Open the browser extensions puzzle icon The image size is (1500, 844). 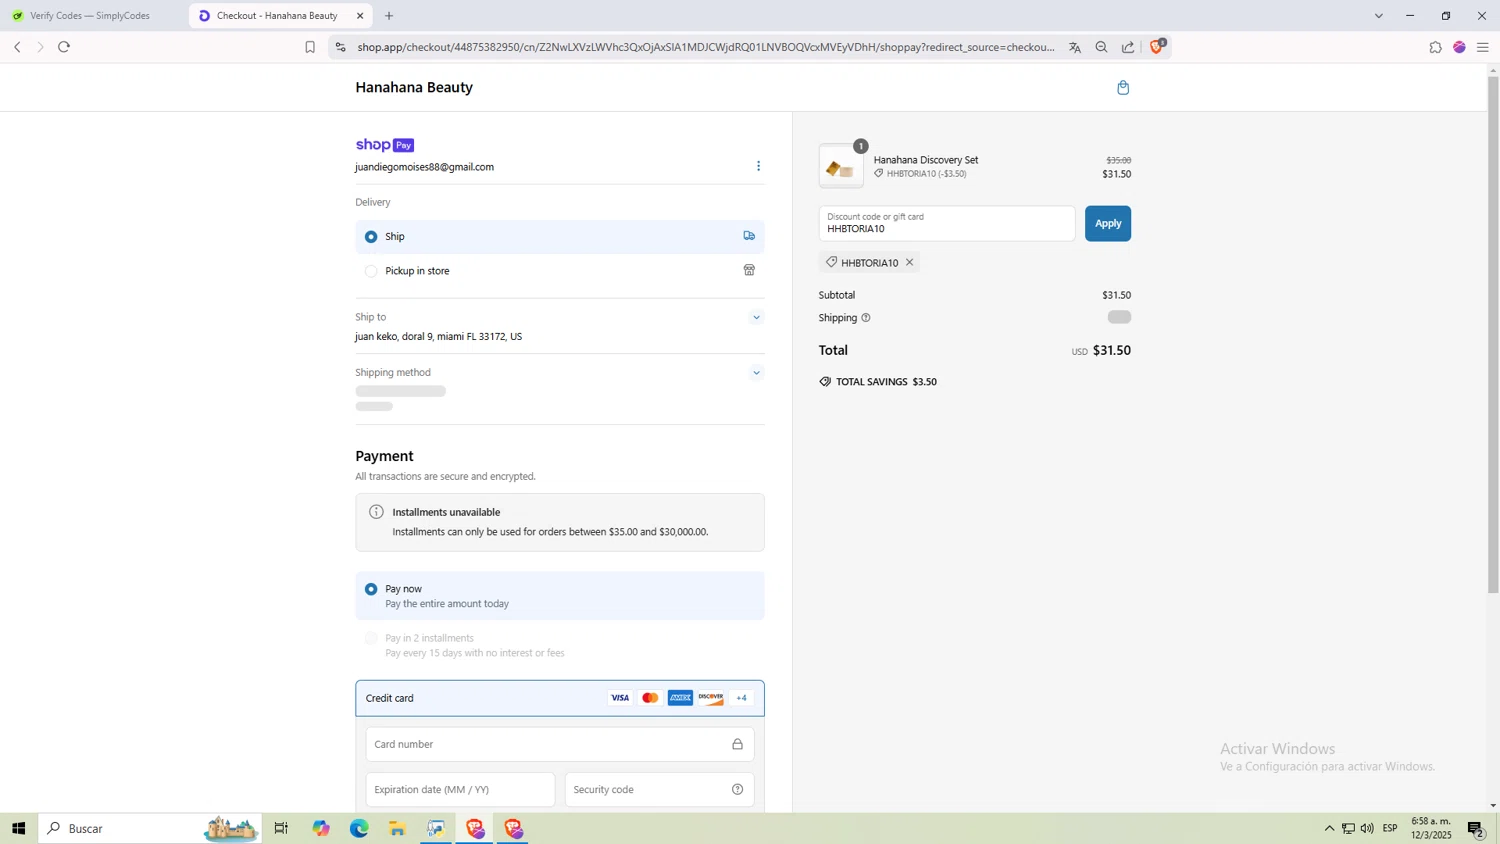click(x=1435, y=47)
